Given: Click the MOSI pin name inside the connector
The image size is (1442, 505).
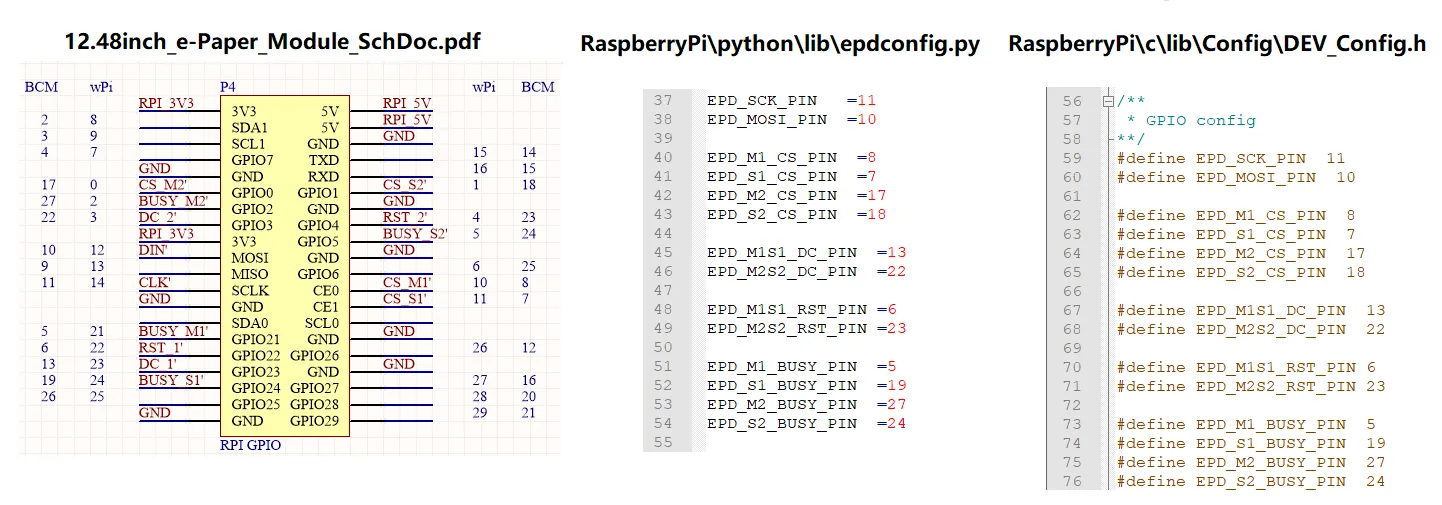Looking at the screenshot, I should (248, 258).
